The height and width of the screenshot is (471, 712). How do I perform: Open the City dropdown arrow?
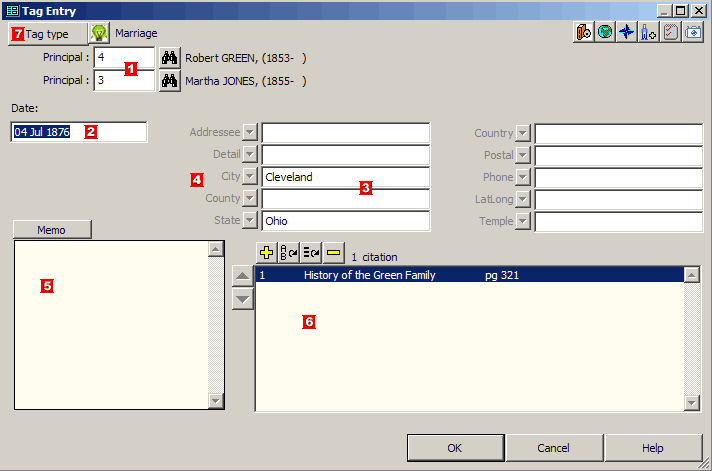point(250,176)
